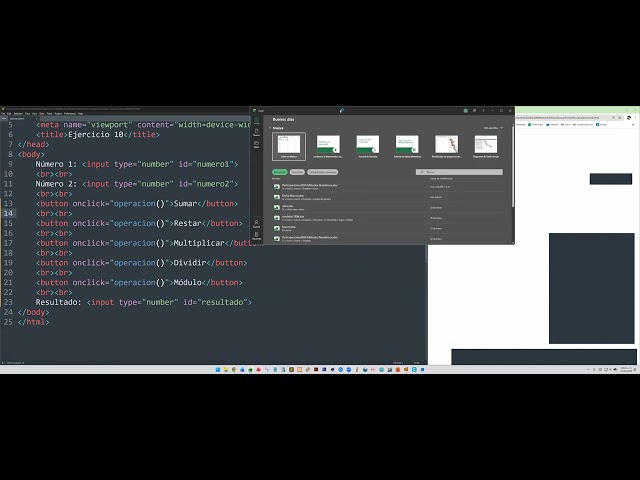Click line number 14 in the editor gutter
Screen dimensions: 640x480
[x=8, y=213]
